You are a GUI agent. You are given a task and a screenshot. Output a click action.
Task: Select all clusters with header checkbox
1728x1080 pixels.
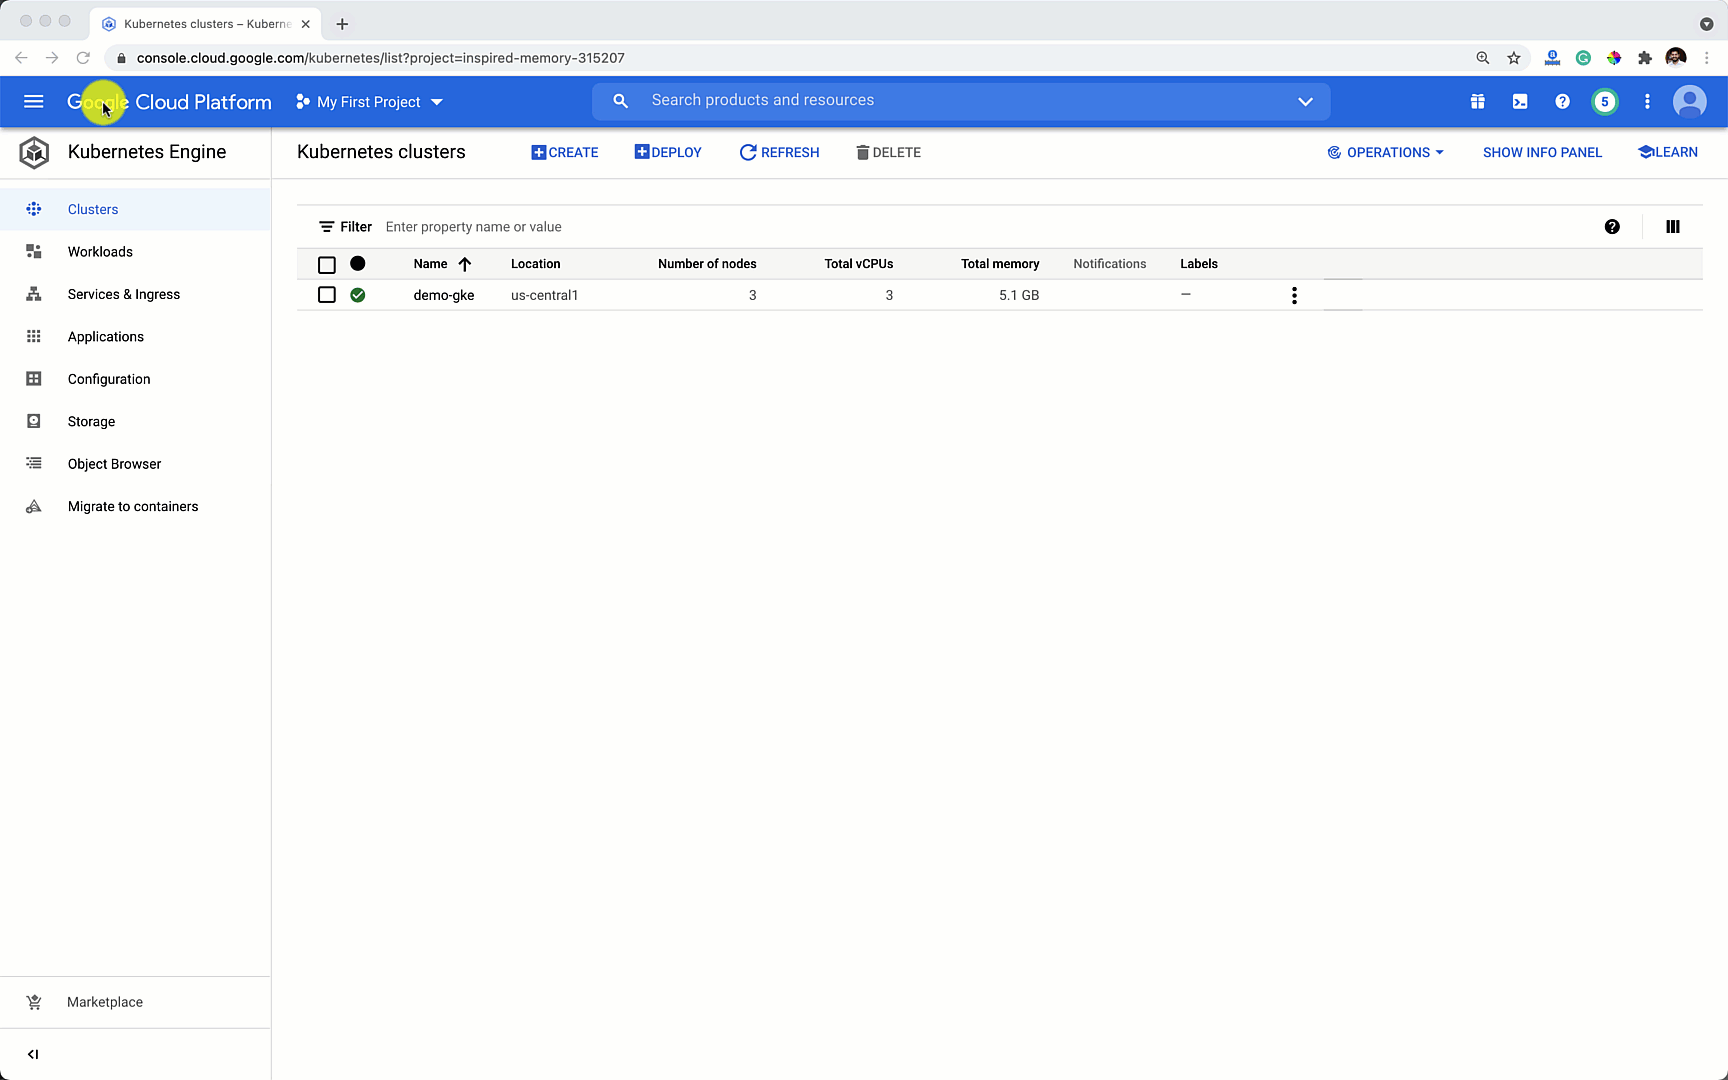[327, 264]
